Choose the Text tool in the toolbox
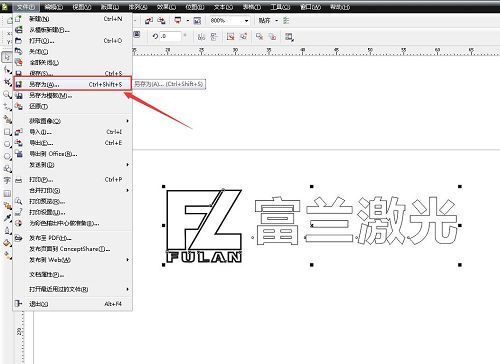The height and width of the screenshot is (364, 500). click(x=7, y=181)
